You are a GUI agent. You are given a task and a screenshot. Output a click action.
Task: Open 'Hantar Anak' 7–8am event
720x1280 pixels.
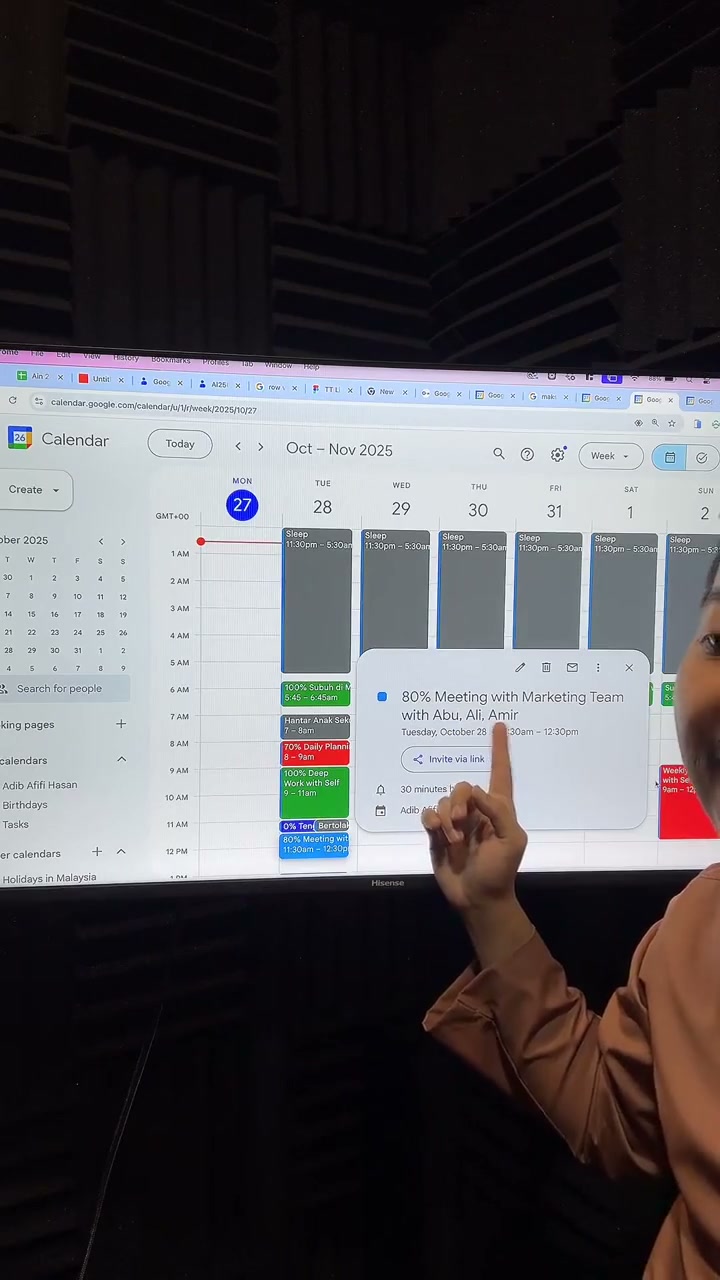click(x=315, y=726)
